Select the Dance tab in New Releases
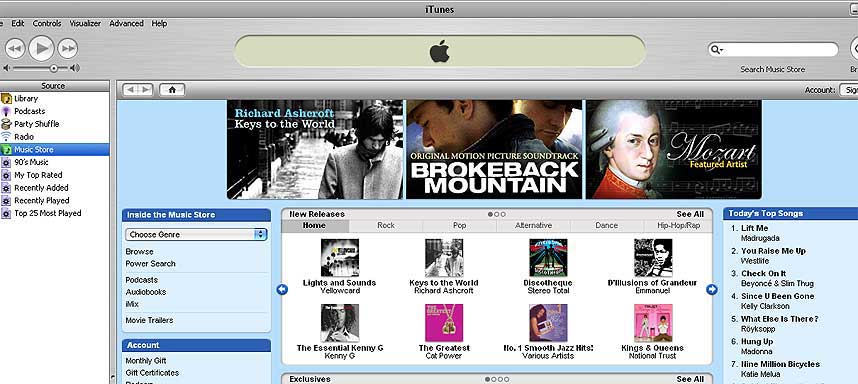The image size is (858, 384). tap(606, 225)
